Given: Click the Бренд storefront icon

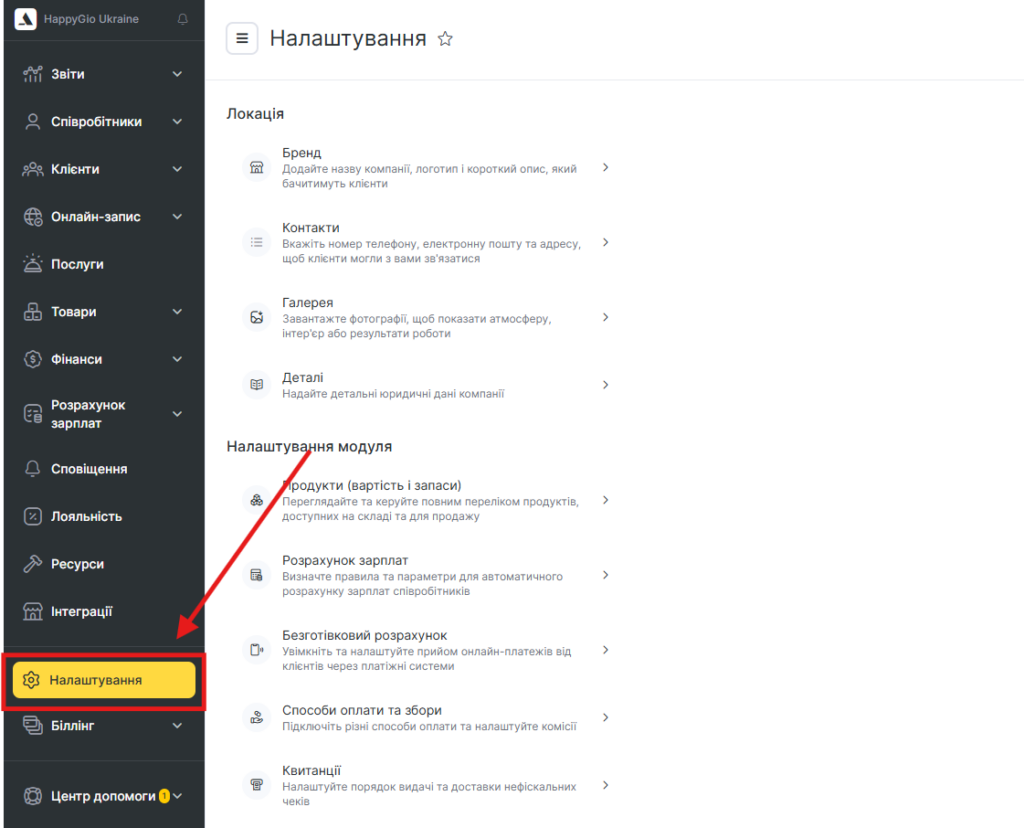Looking at the screenshot, I should (x=257, y=167).
